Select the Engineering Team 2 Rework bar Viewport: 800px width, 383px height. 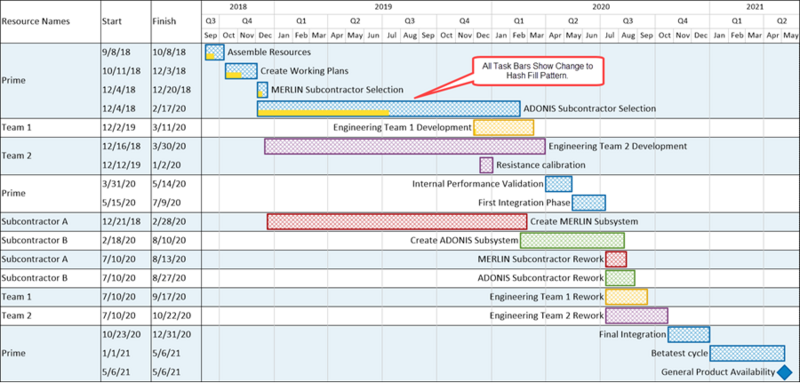pyautogui.click(x=637, y=316)
